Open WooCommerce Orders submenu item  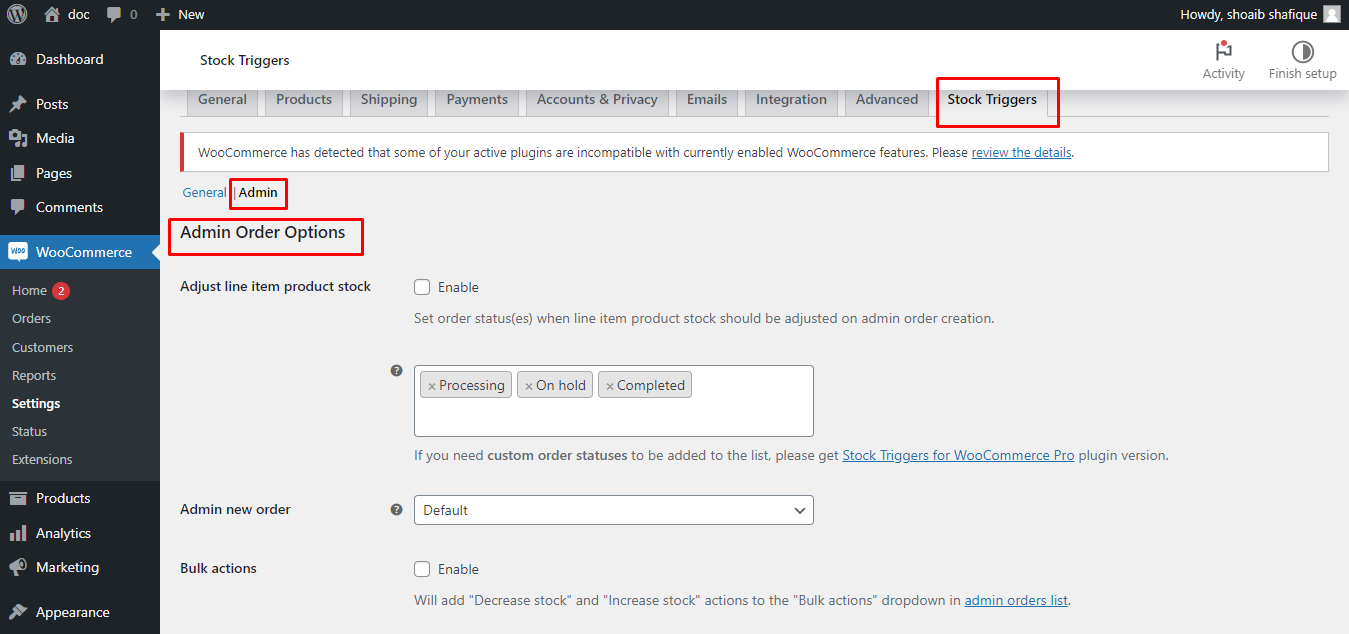[x=31, y=318]
